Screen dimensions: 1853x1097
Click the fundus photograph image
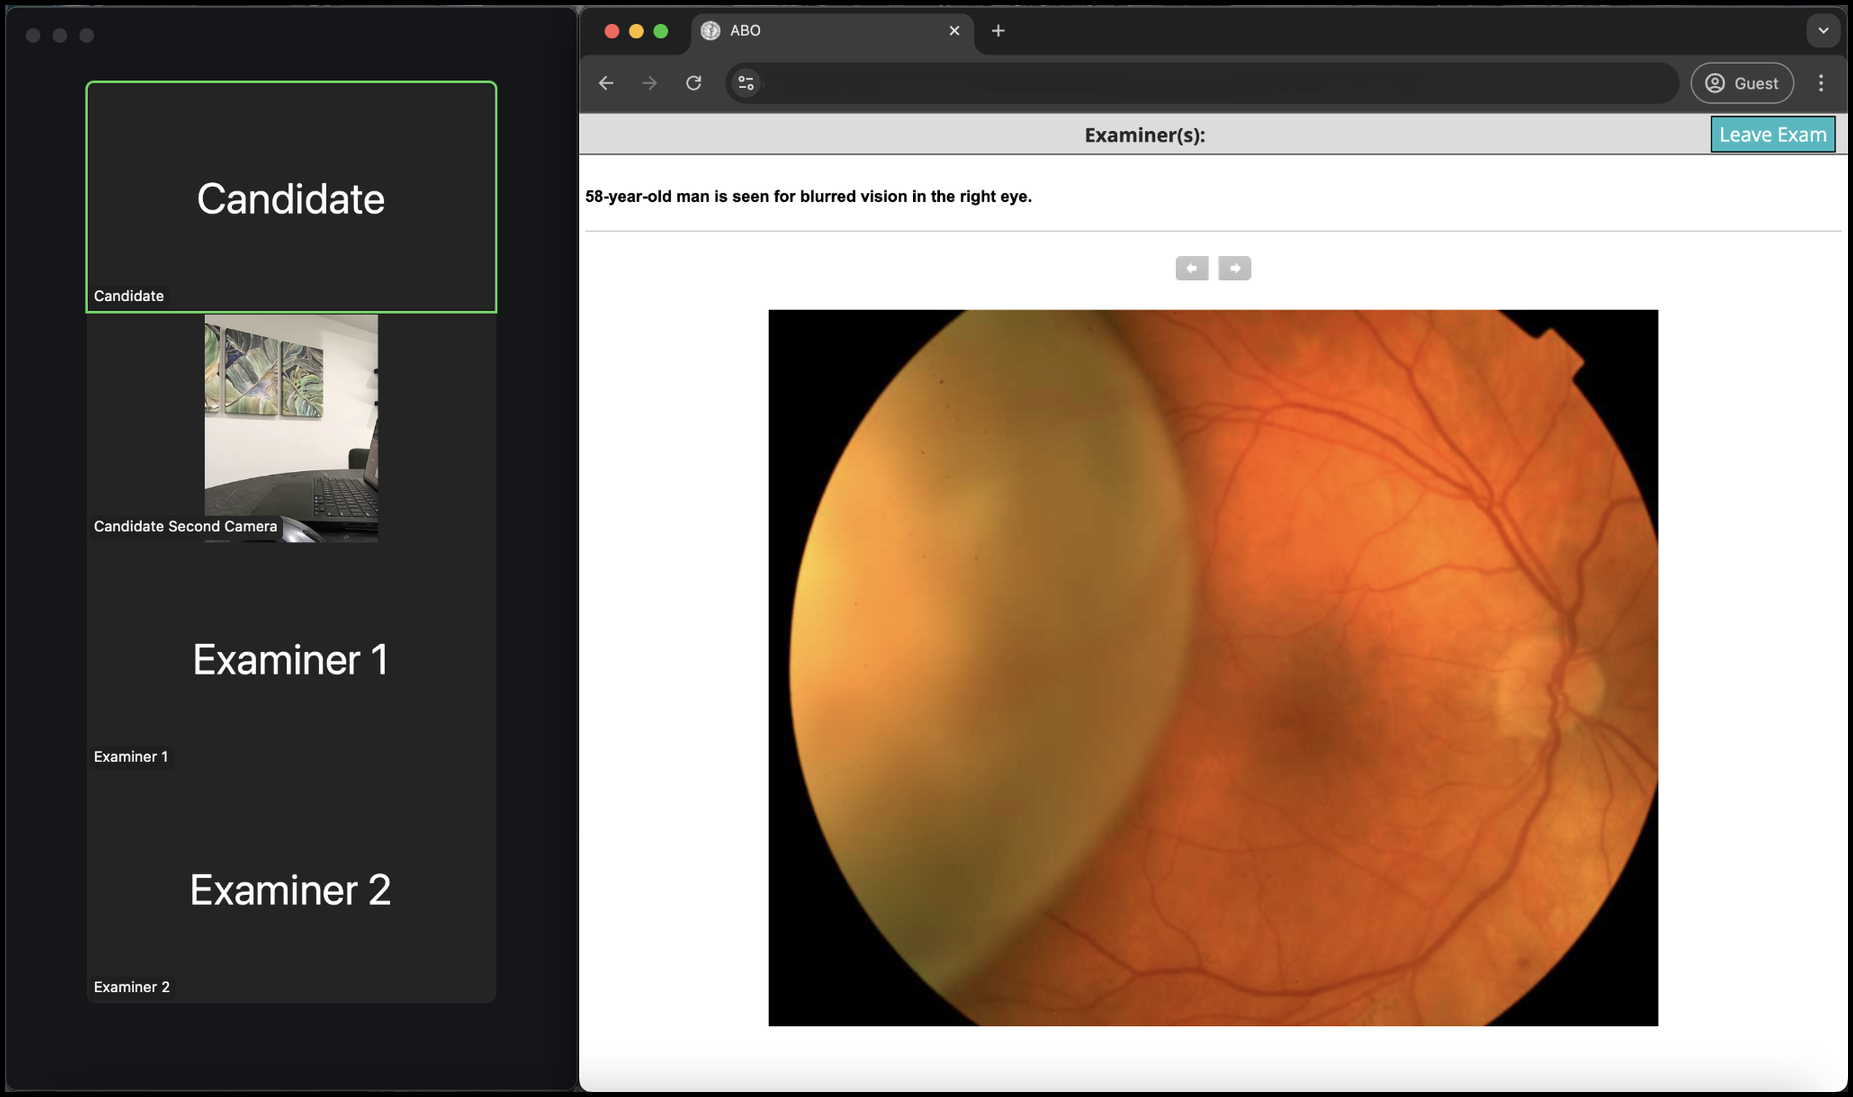(x=1212, y=667)
